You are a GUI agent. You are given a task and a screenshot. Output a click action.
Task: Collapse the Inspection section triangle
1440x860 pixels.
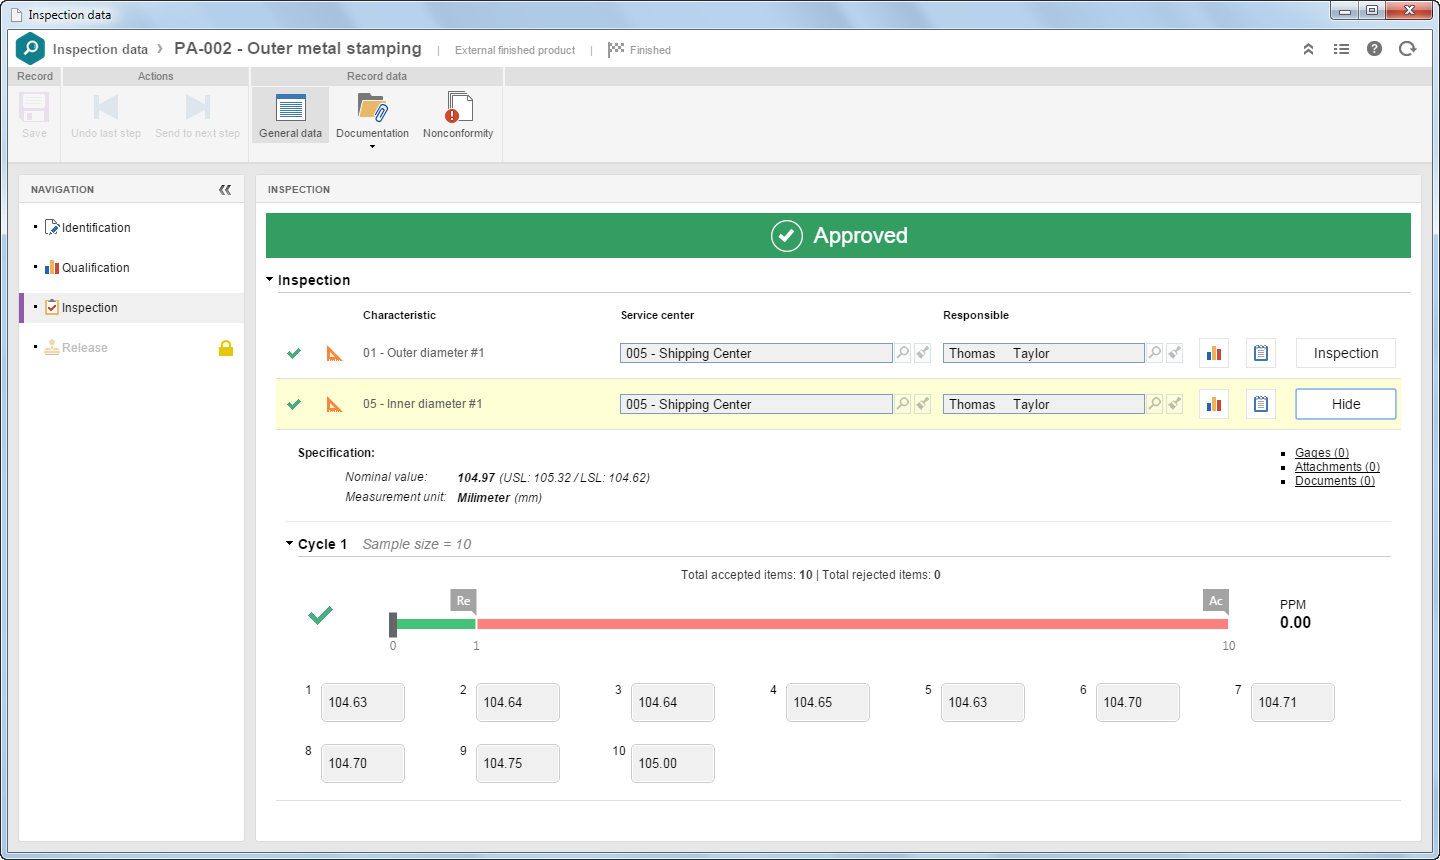point(270,280)
